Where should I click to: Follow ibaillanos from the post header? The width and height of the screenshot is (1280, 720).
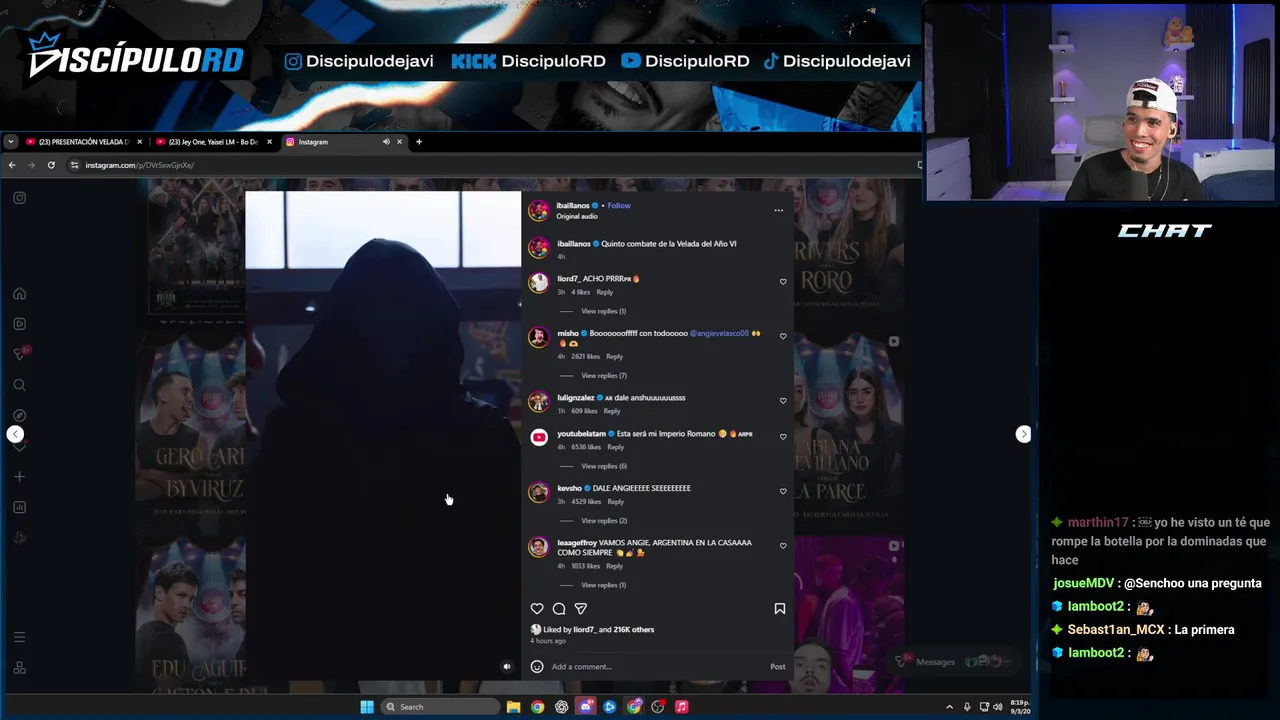click(x=619, y=205)
